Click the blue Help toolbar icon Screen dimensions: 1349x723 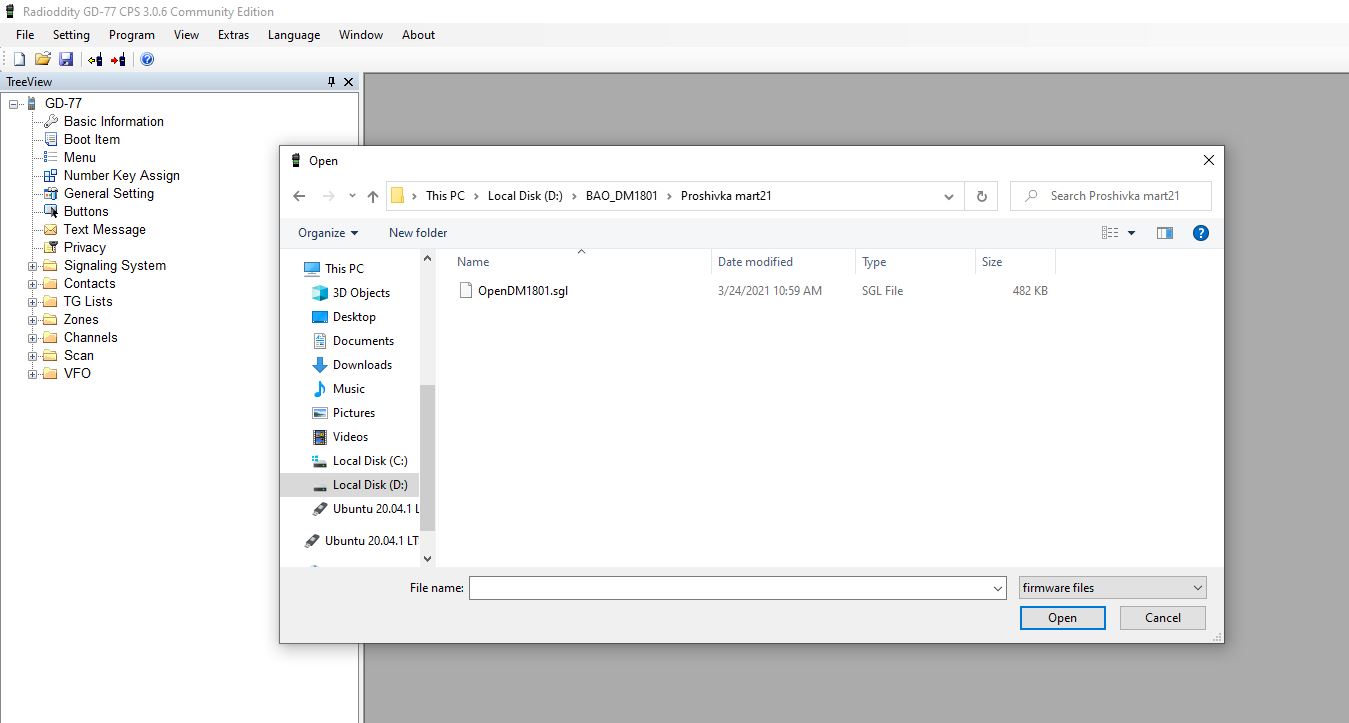[x=147, y=60]
